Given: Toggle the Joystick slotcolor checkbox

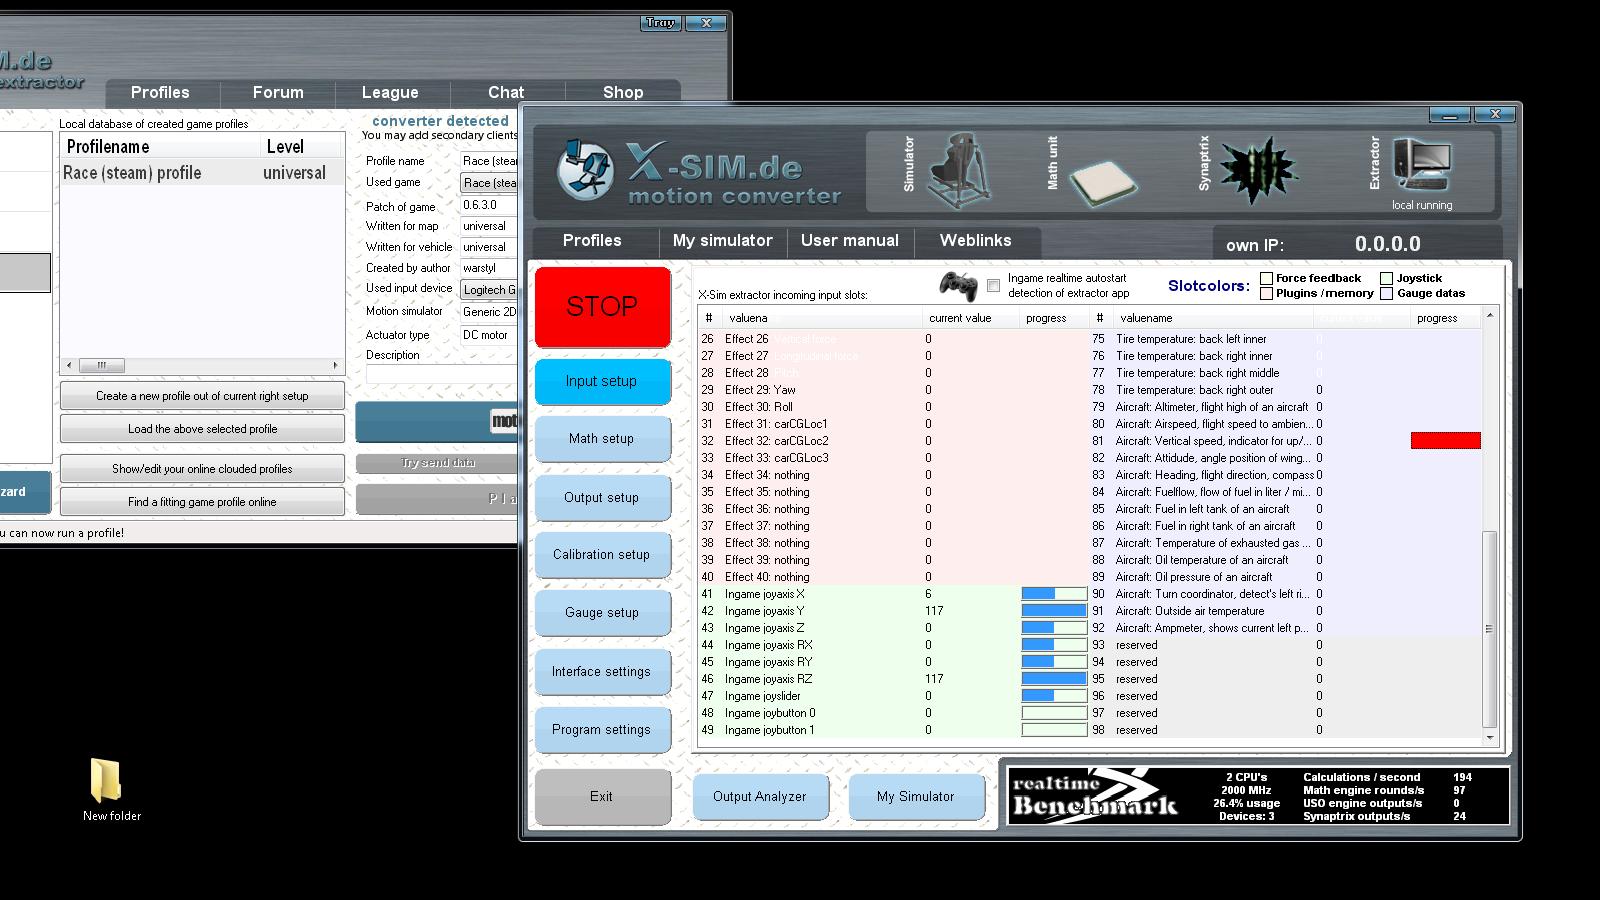Looking at the screenshot, I should click(1387, 278).
